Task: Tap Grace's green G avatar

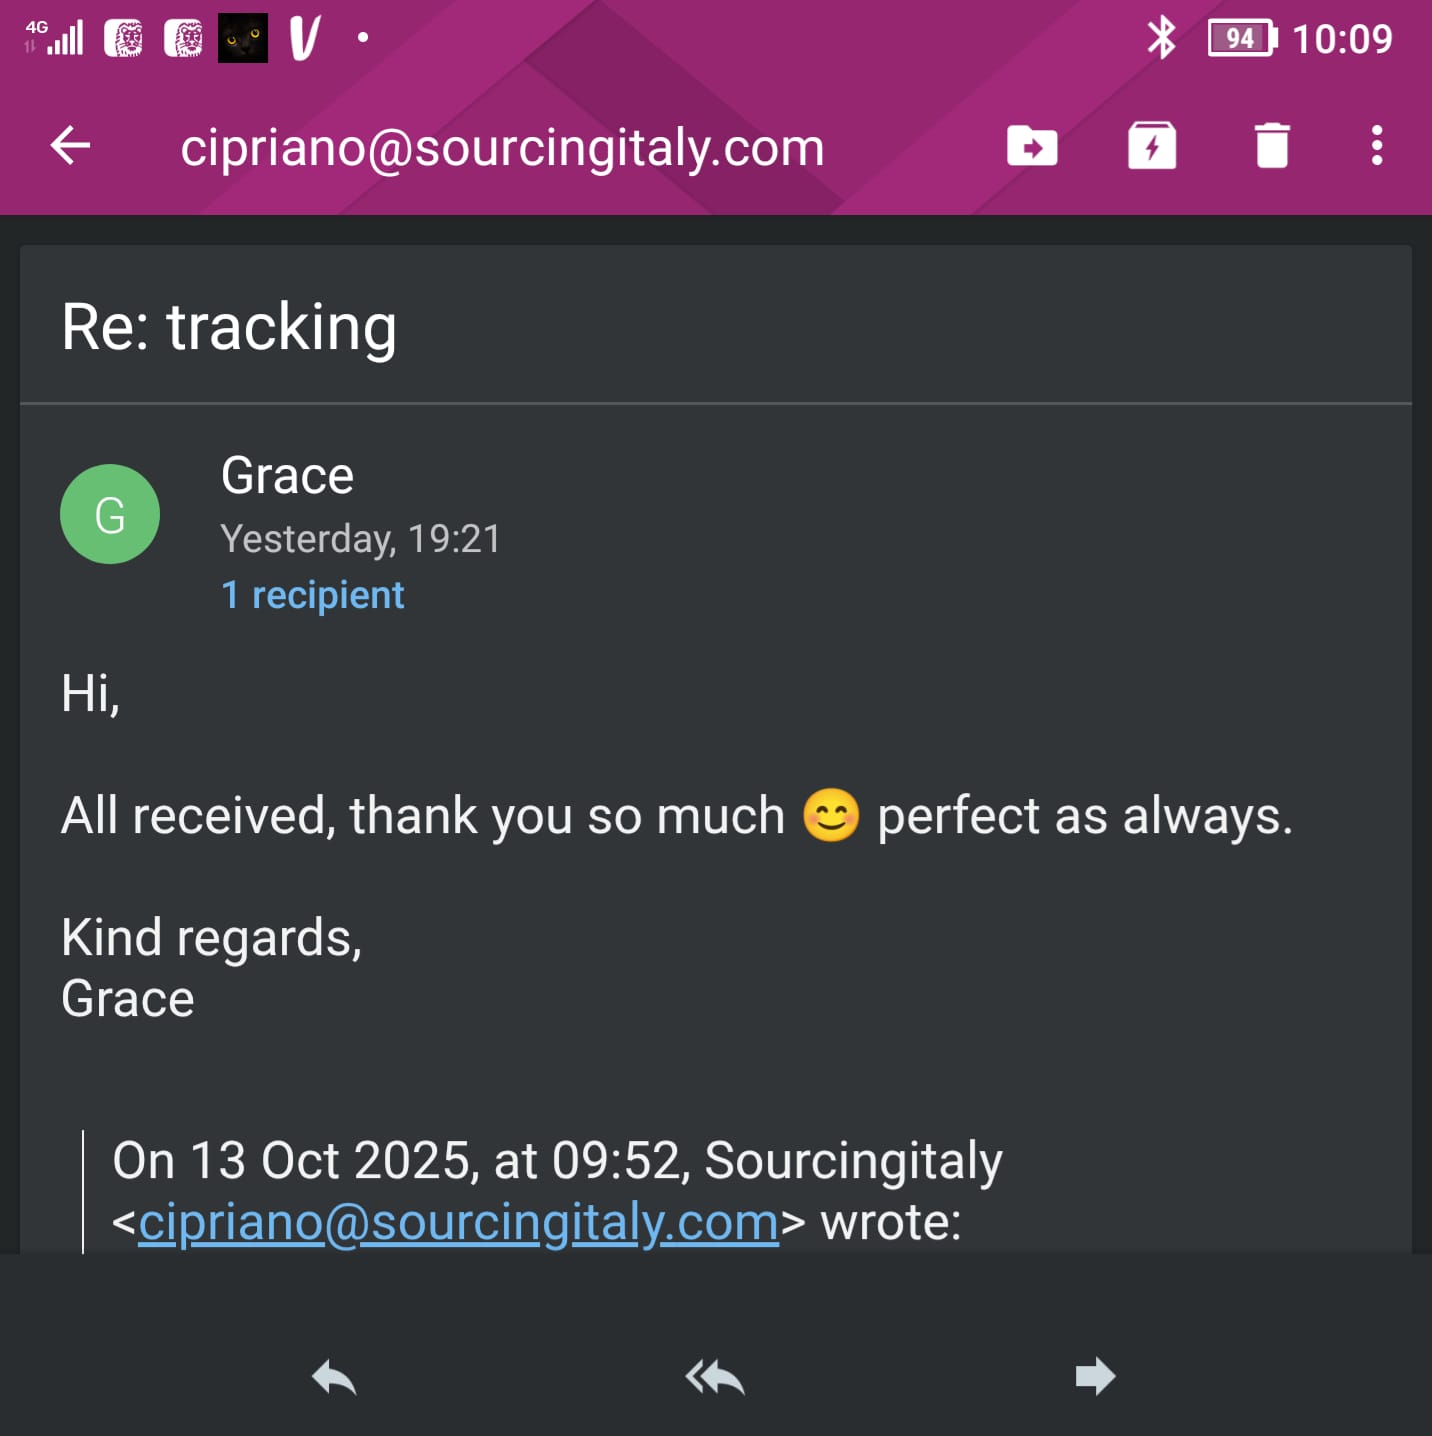Action: coord(110,514)
